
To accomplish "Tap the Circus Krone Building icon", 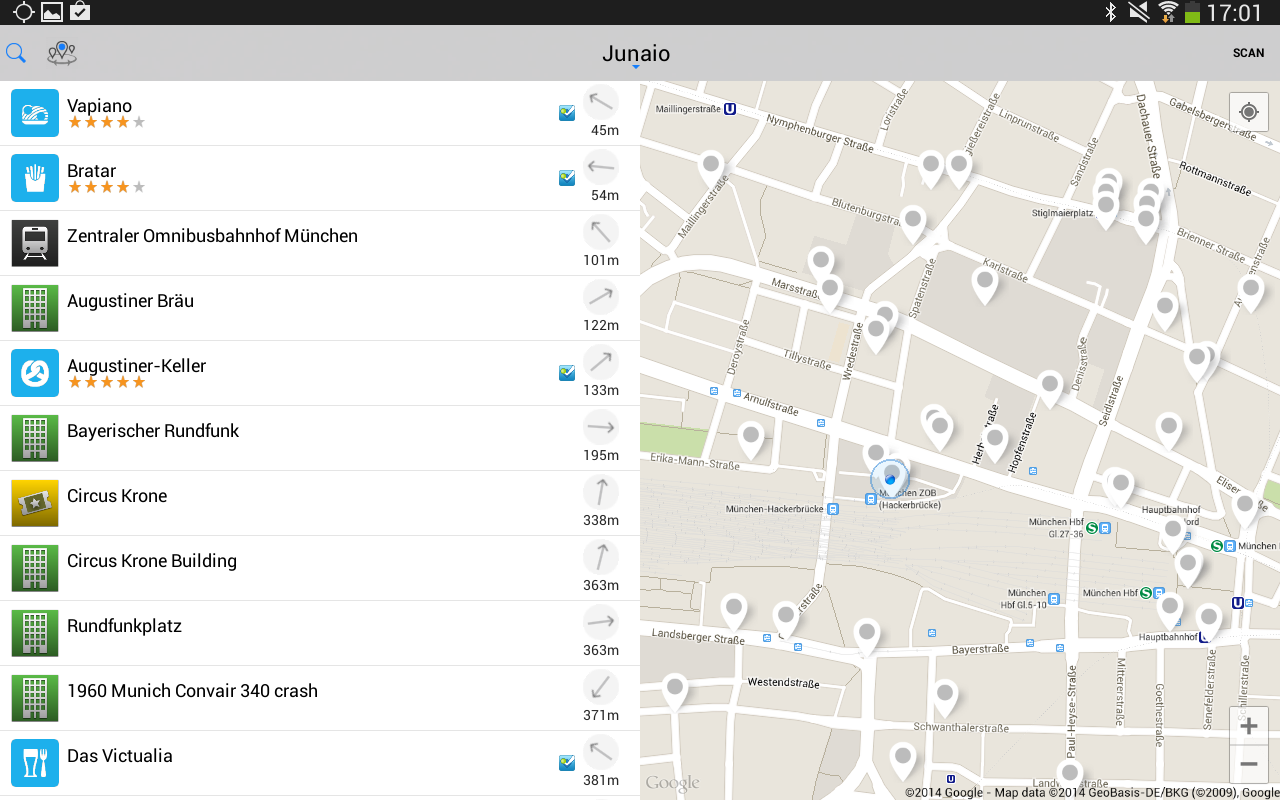I will point(35,568).
